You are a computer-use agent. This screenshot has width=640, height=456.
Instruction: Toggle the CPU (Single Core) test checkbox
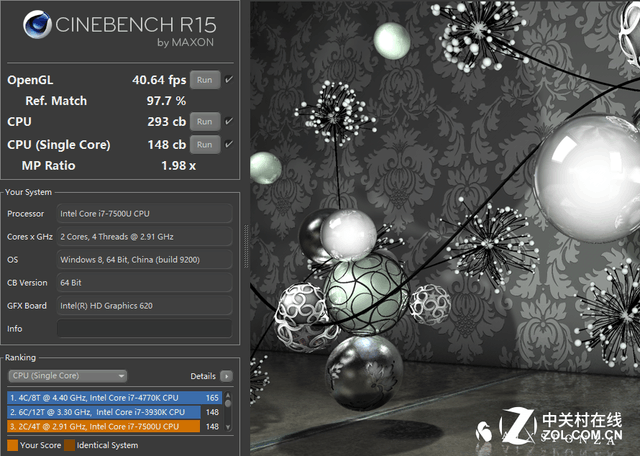coord(229,144)
